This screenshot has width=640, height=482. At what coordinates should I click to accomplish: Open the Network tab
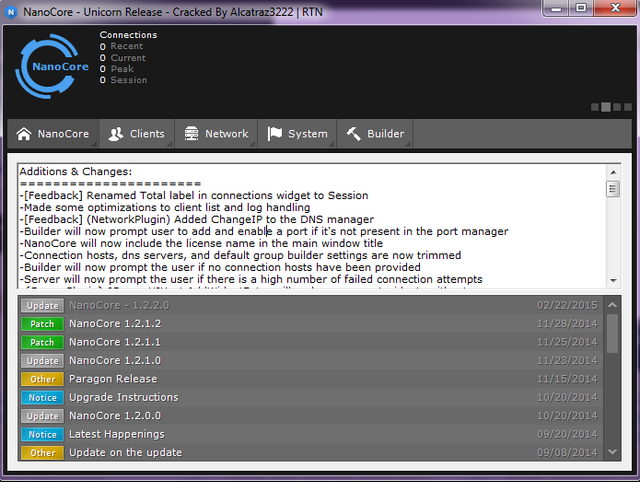tap(216, 134)
